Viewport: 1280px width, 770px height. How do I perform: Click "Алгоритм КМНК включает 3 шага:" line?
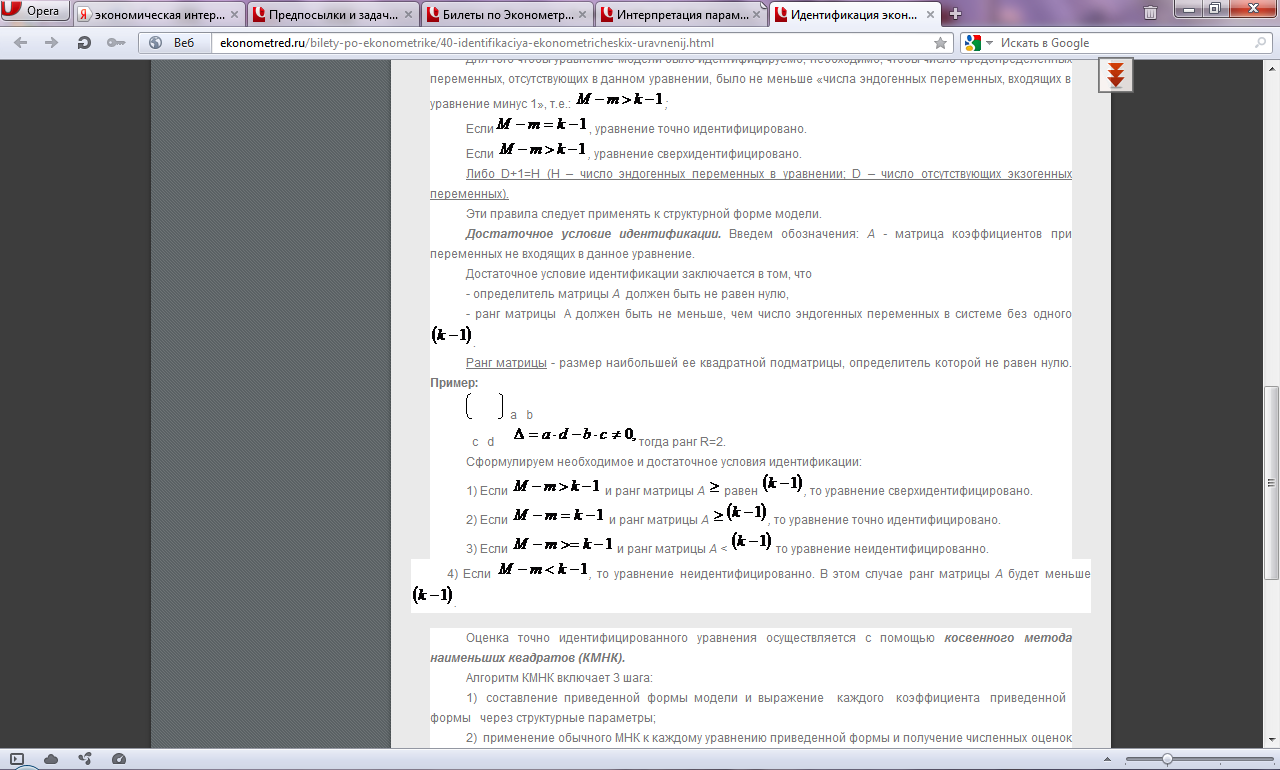click(559, 677)
